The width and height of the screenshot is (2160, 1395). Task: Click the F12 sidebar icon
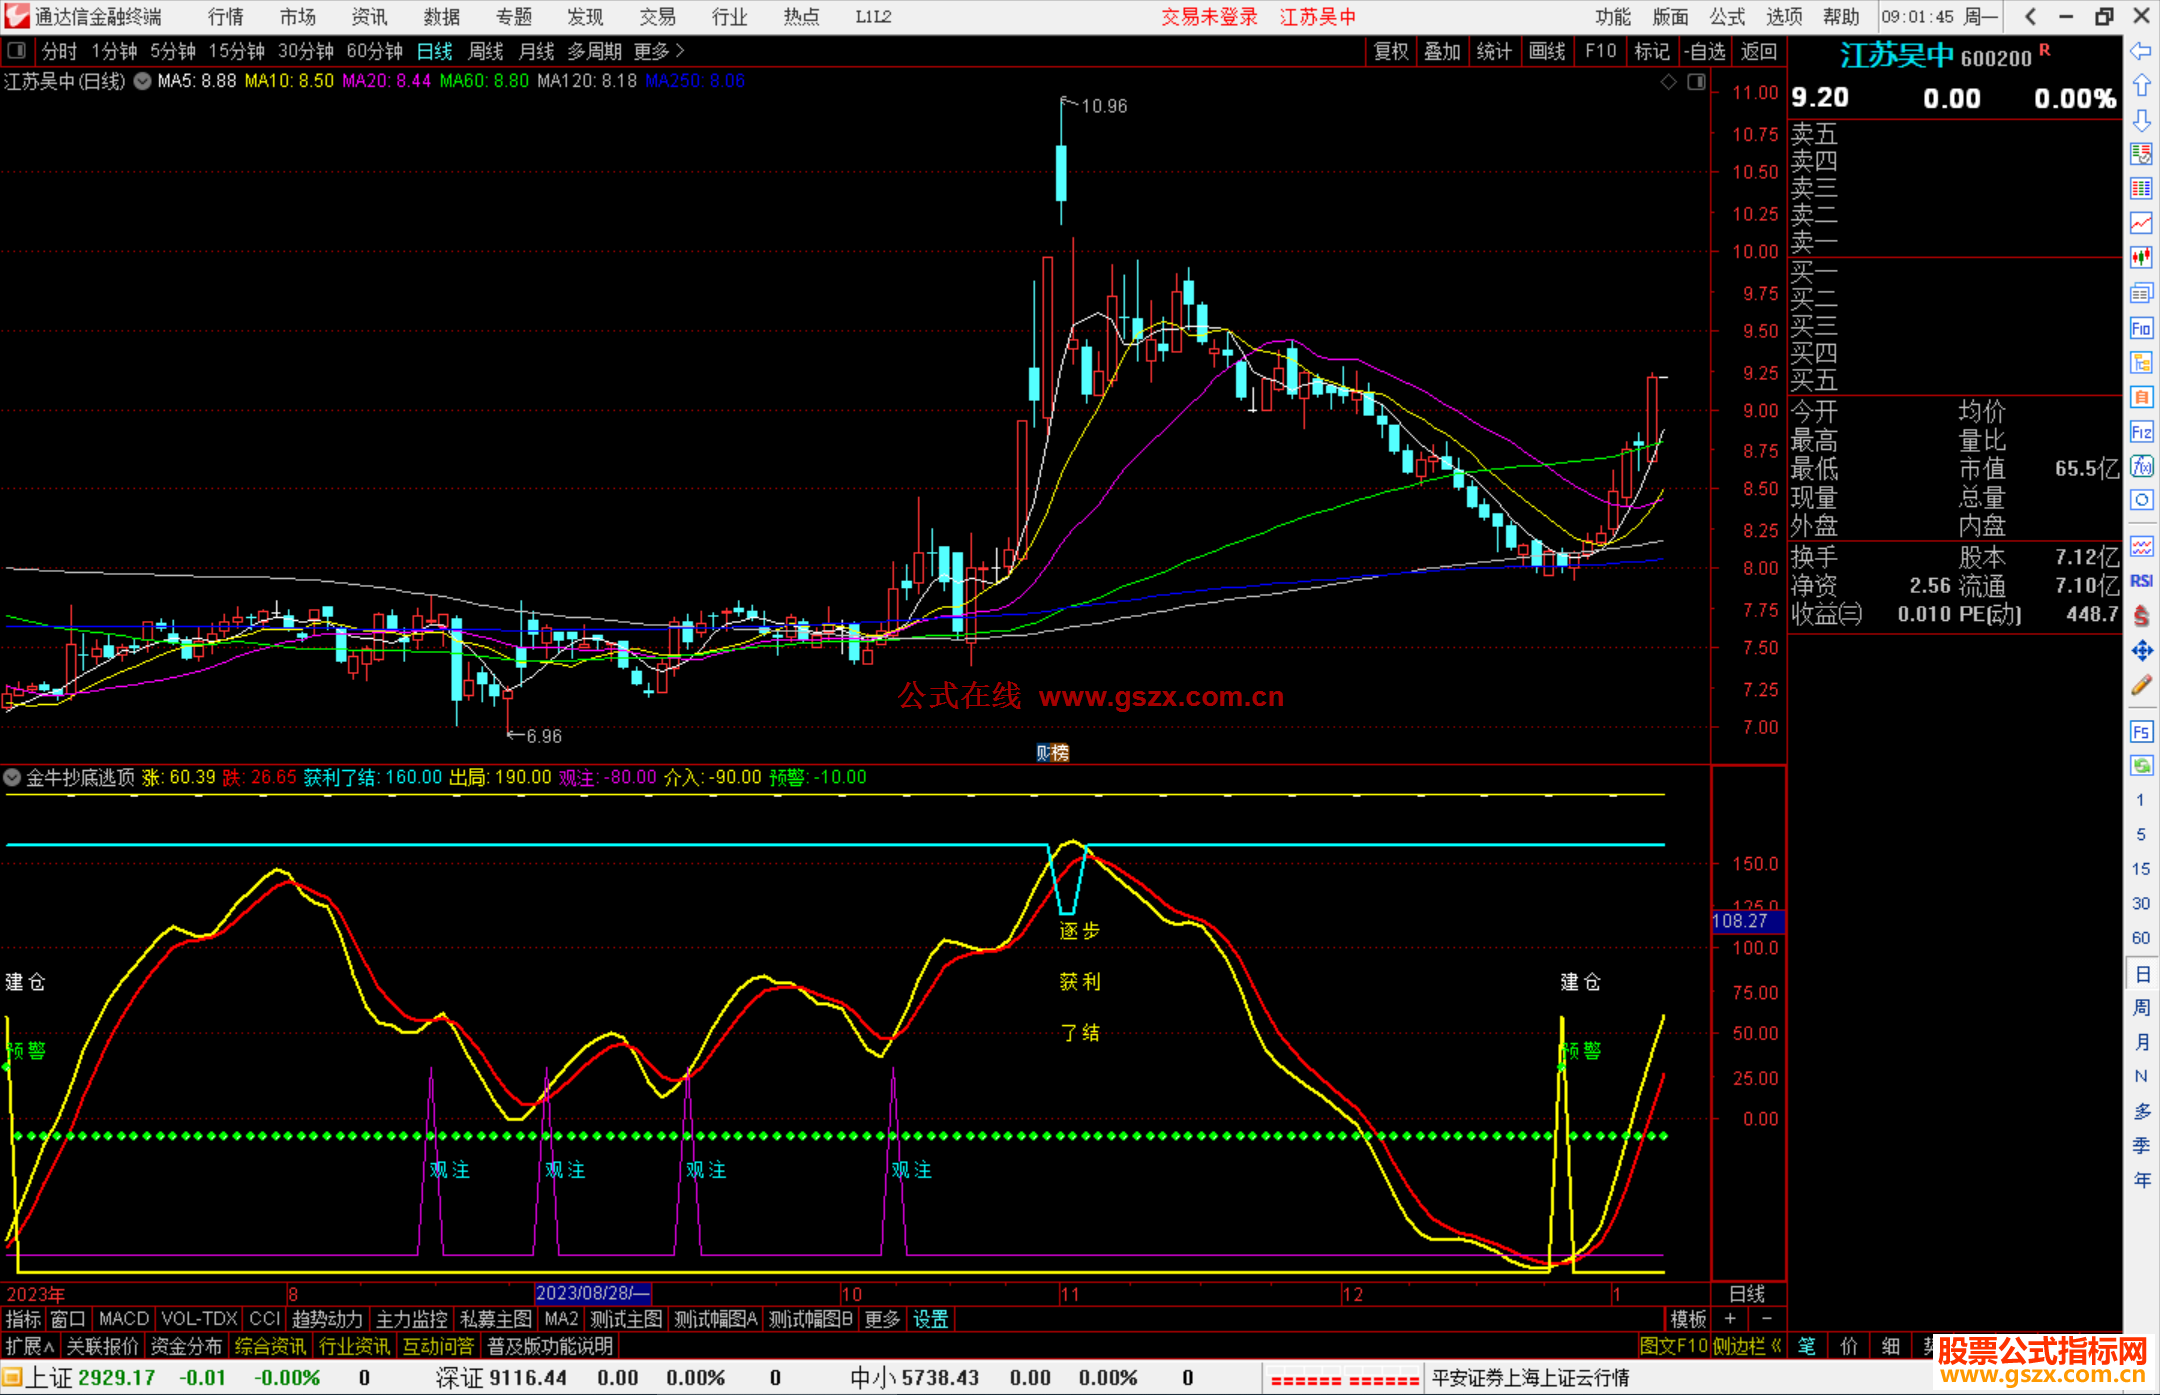2141,432
